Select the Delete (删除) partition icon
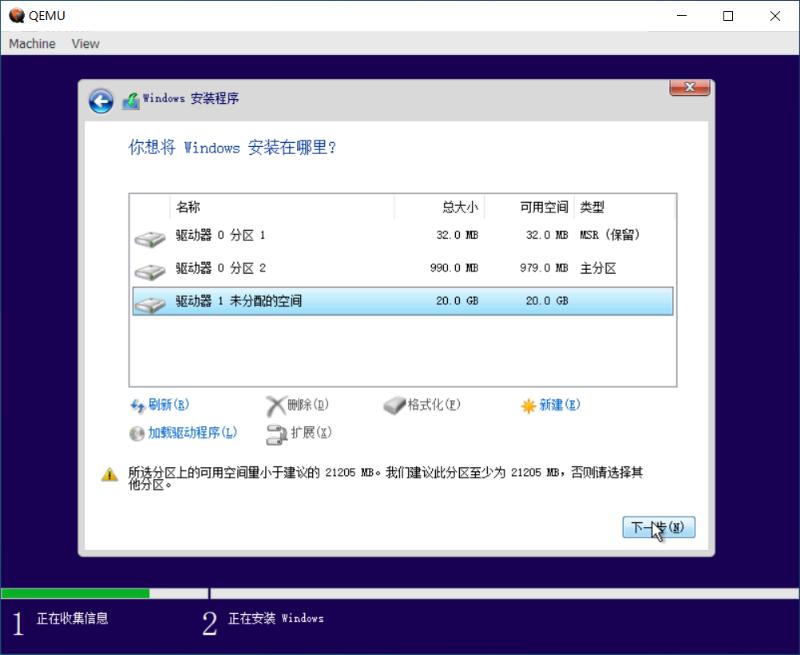800x655 pixels. (x=277, y=406)
